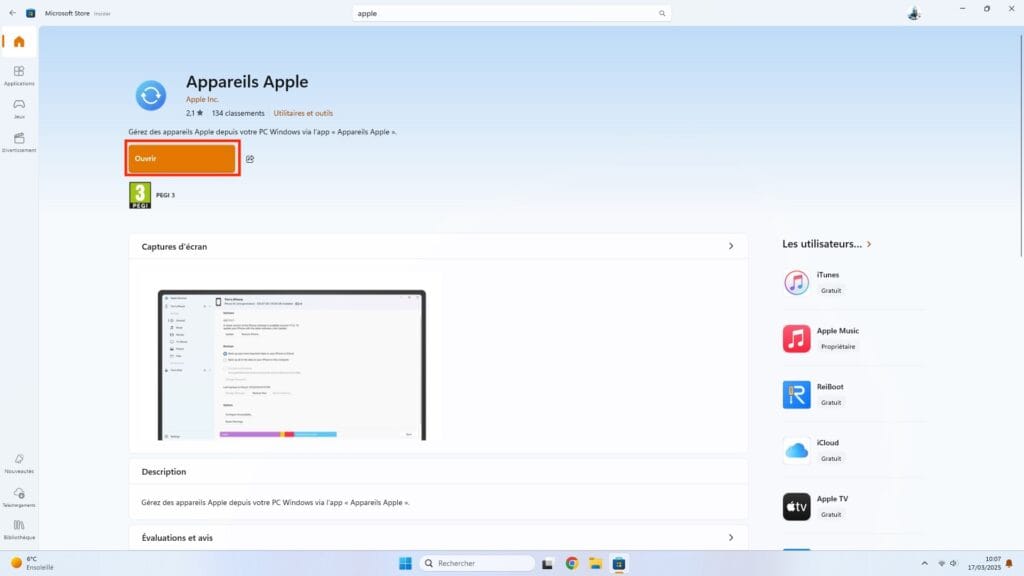Screen dimensions: 1024x576
Task: Open the iTunes app icon
Action: point(795,282)
